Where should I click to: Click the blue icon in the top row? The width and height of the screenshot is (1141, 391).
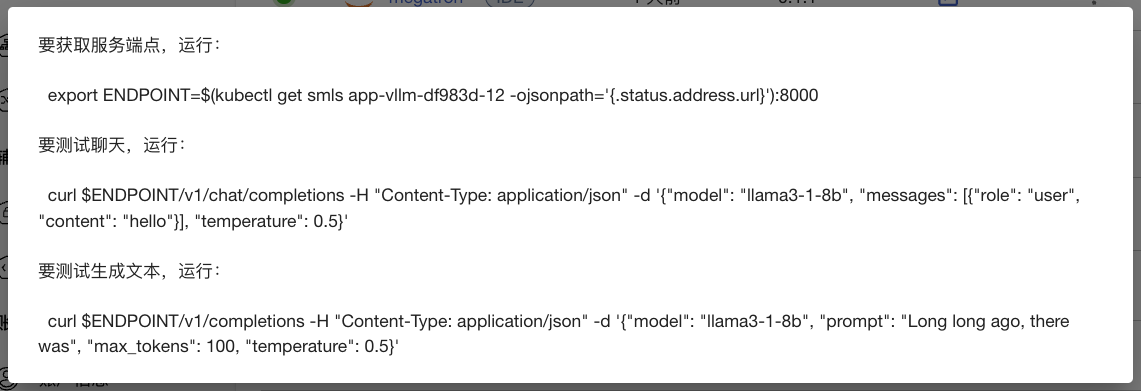click(947, 2)
